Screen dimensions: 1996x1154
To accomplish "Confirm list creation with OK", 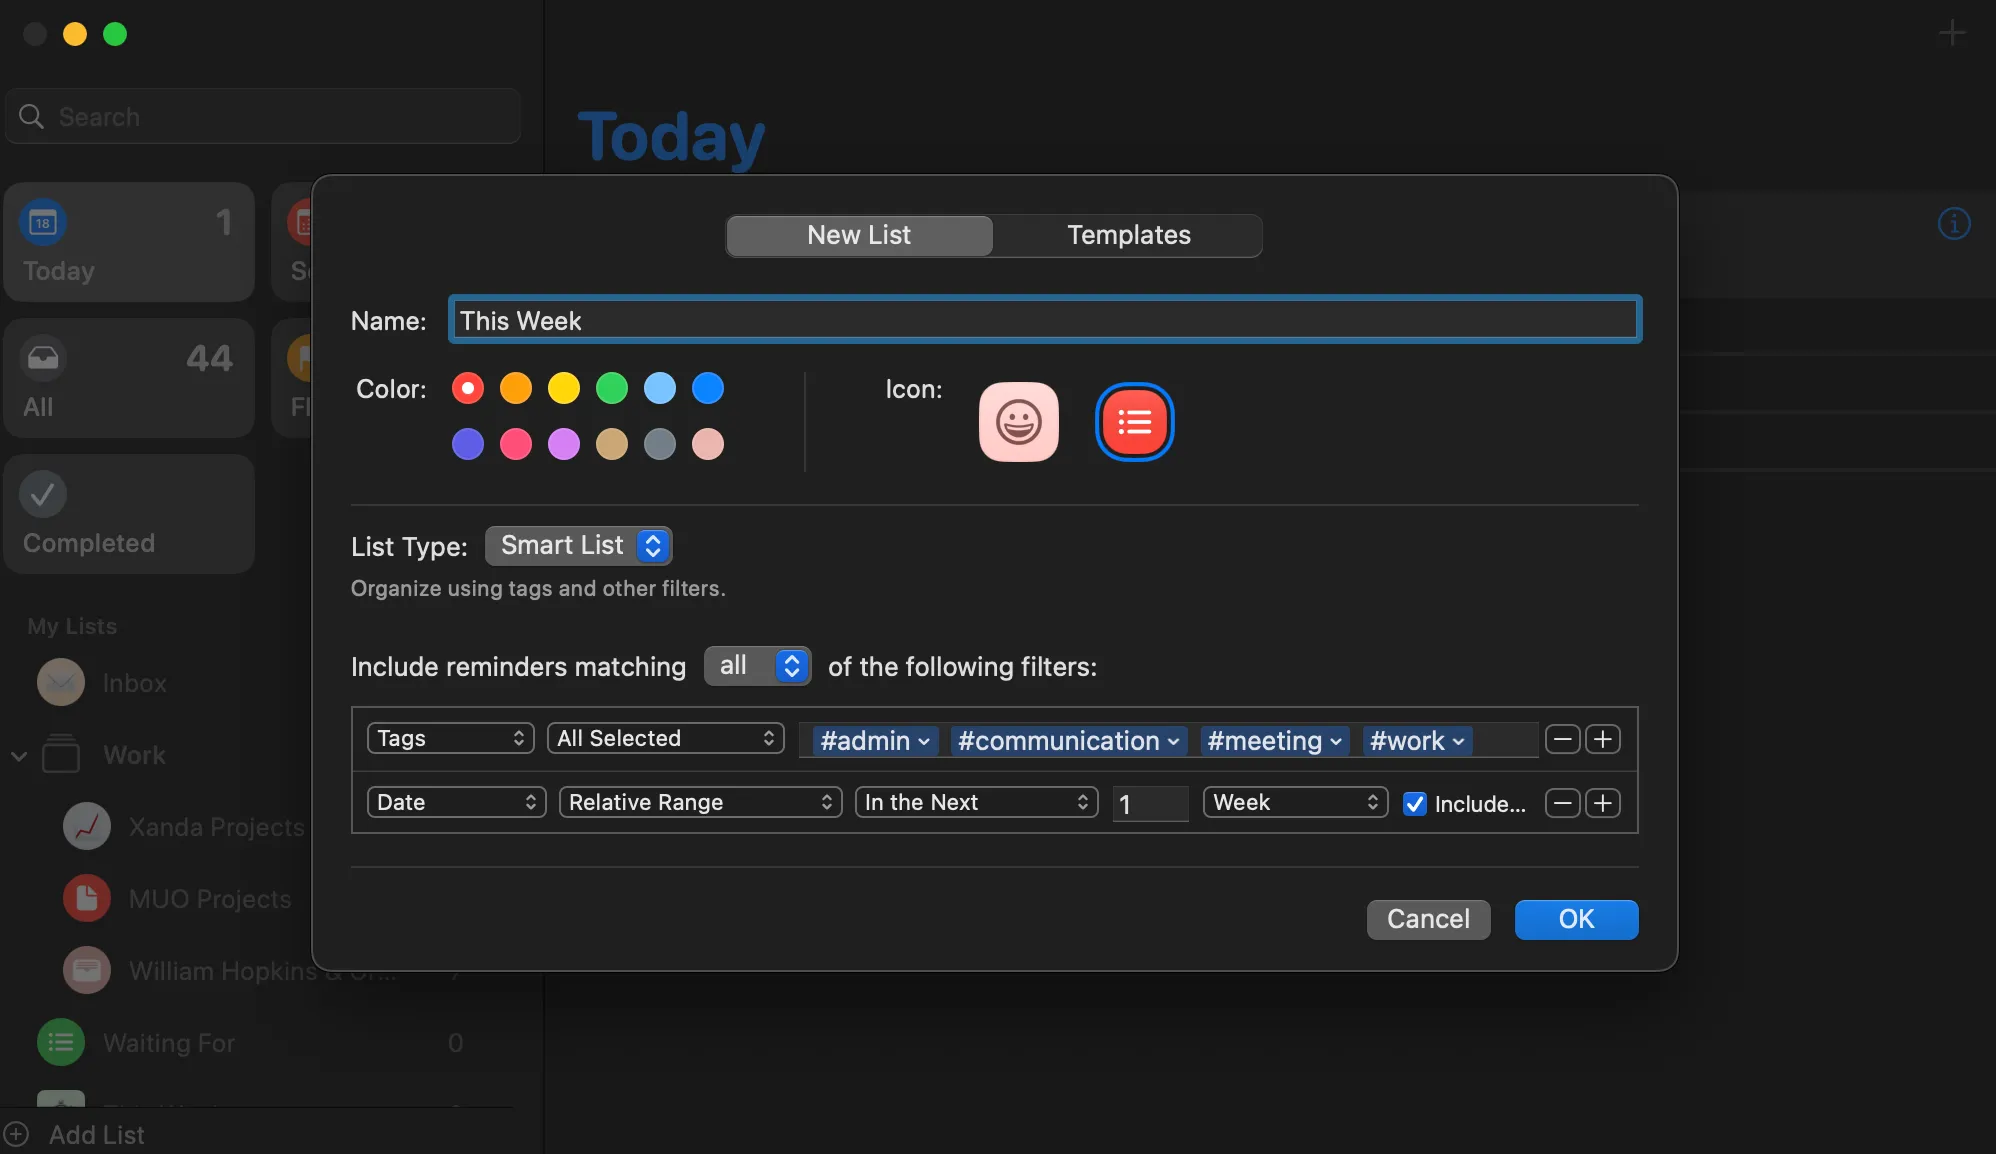I will click(x=1575, y=919).
